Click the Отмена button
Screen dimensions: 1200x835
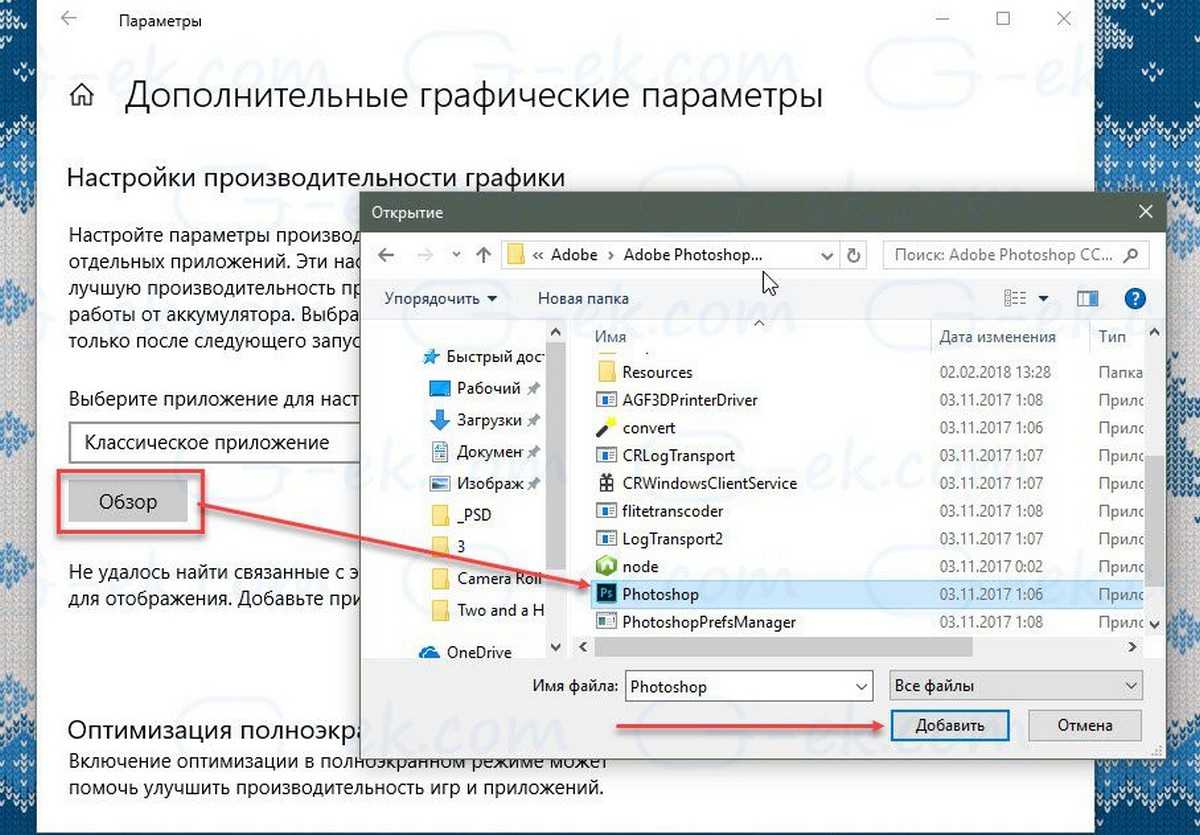pyautogui.click(x=1085, y=725)
